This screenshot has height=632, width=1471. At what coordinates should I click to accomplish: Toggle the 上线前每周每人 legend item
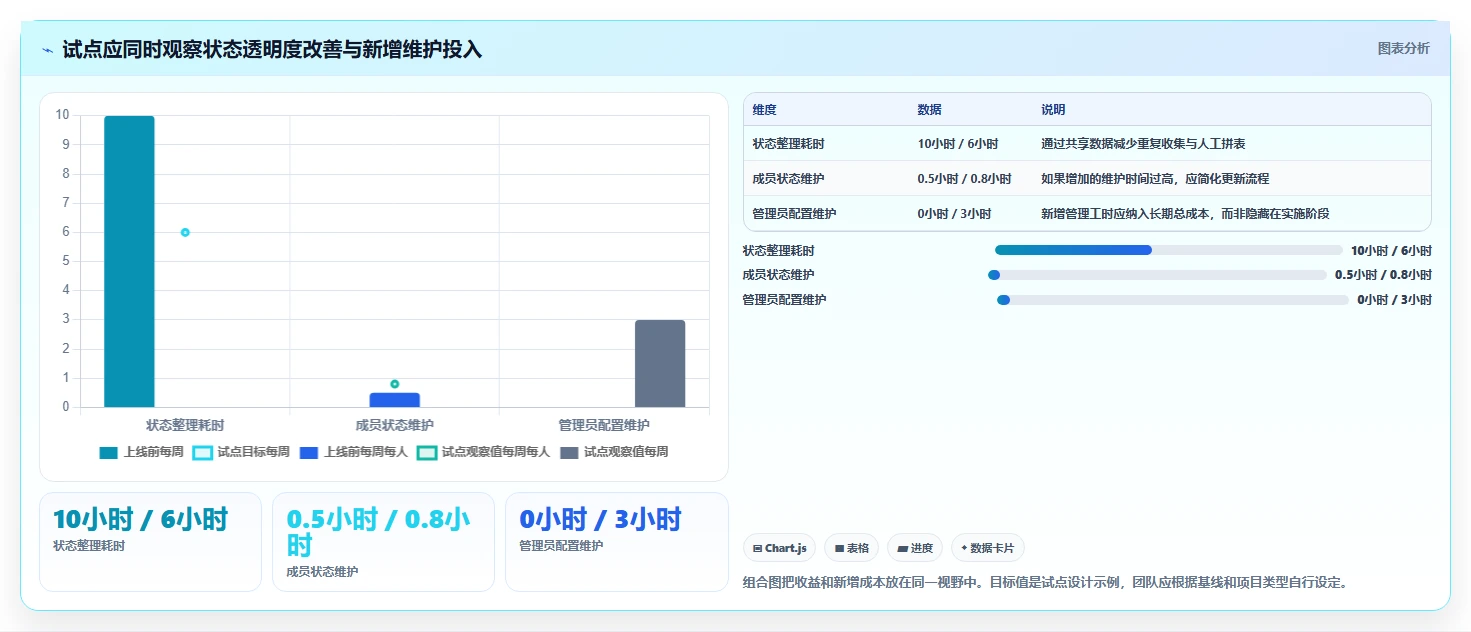click(x=353, y=452)
